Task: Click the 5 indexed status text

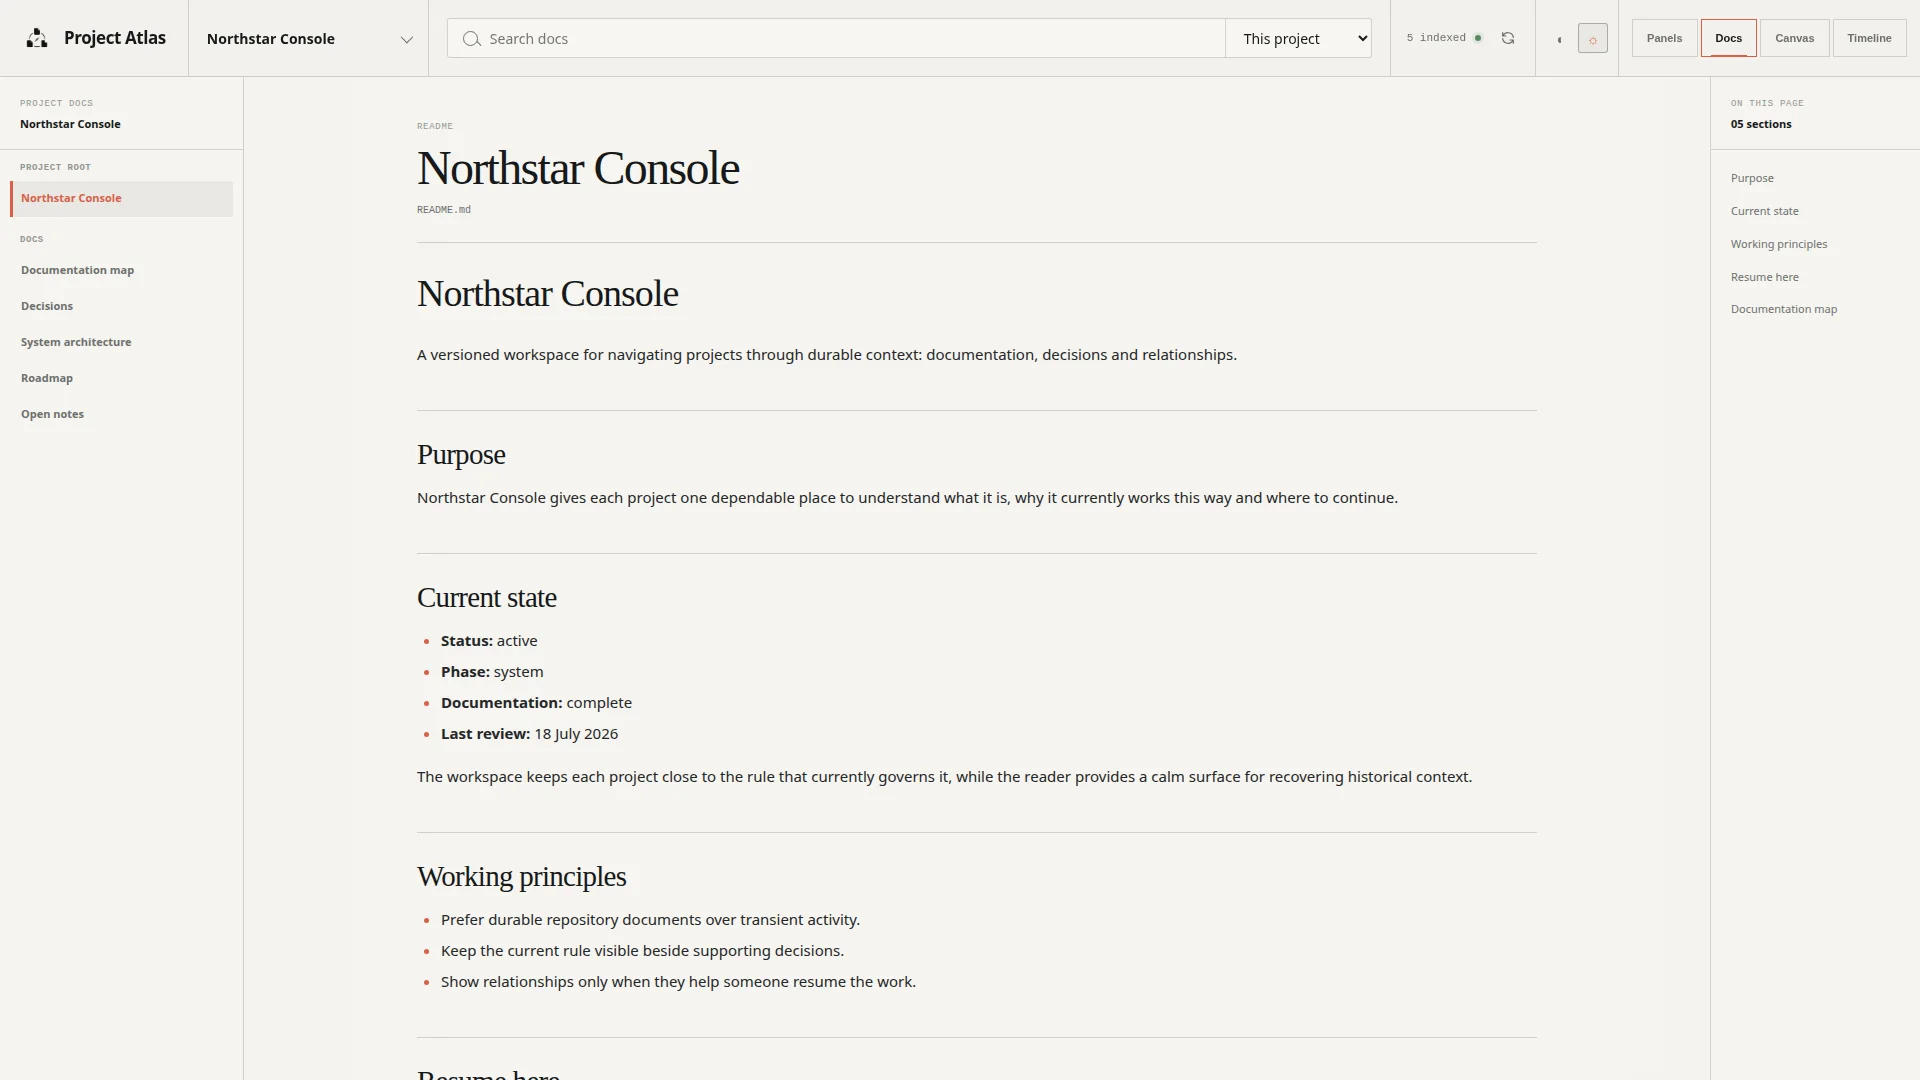Action: [x=1436, y=38]
